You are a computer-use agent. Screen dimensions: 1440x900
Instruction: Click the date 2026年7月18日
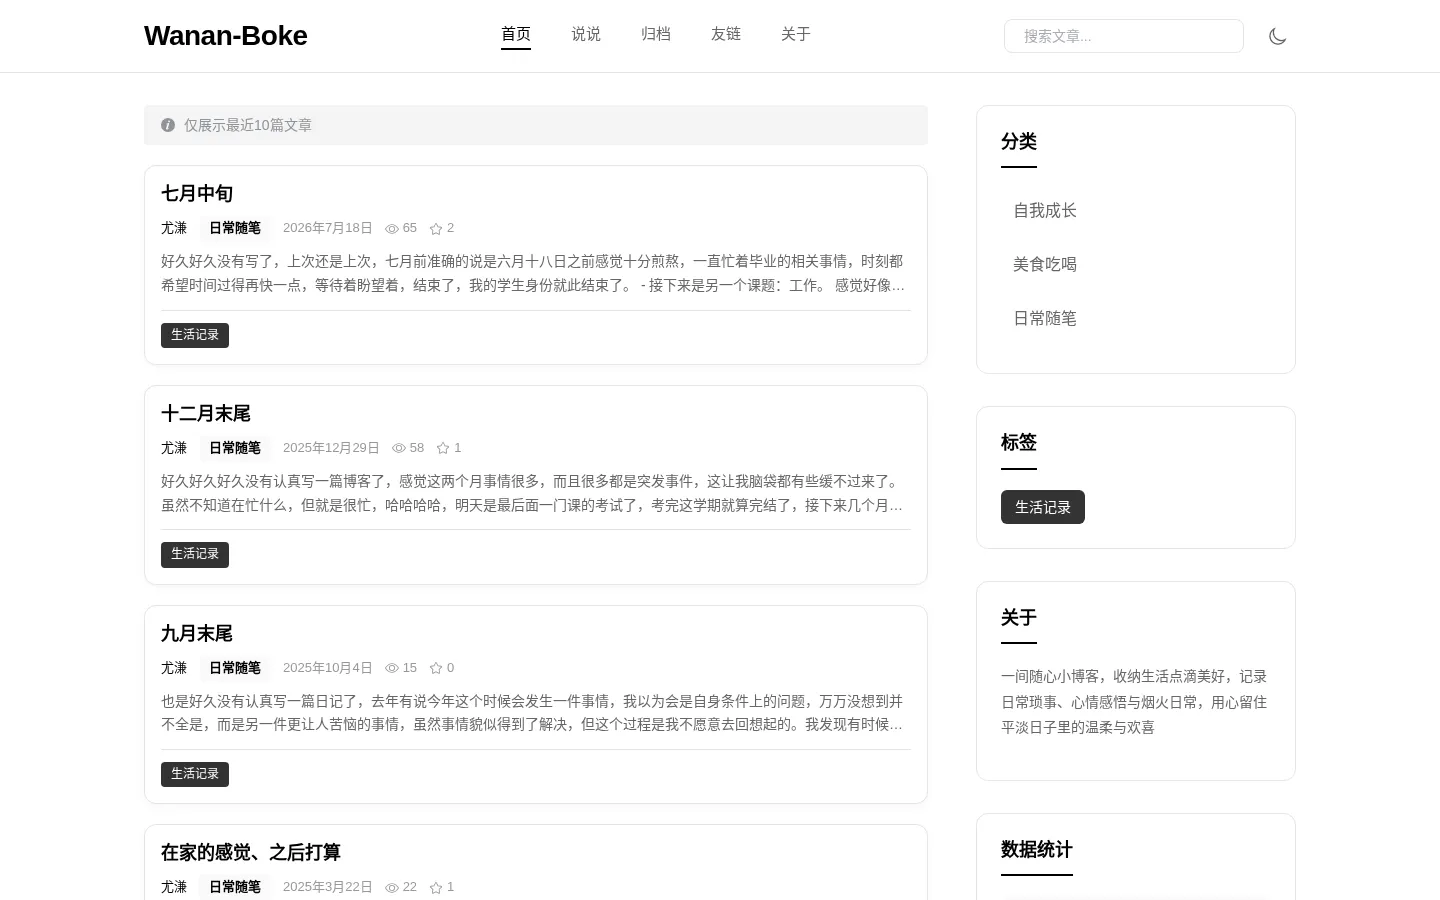(328, 228)
